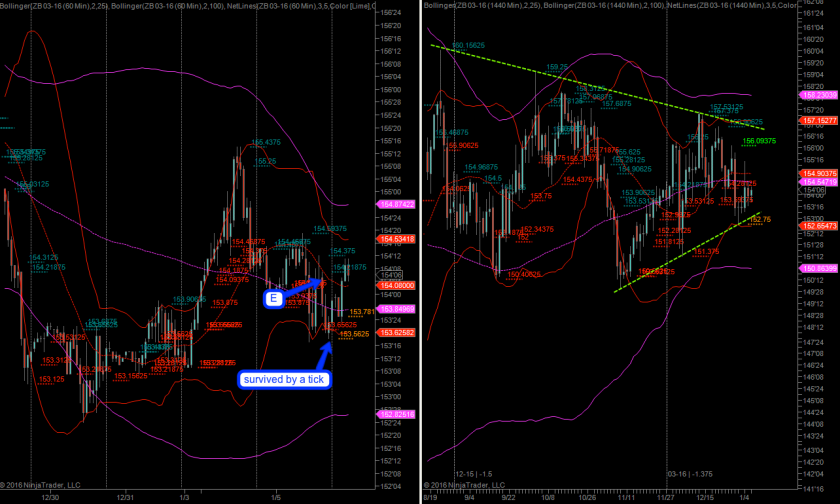Click the 151.375 red level label

coord(707,251)
